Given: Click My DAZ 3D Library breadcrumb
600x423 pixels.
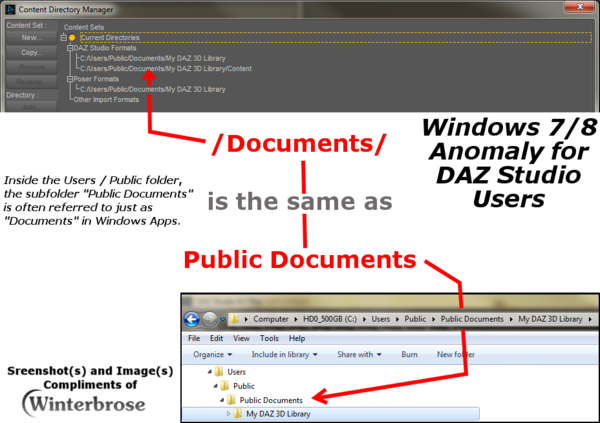Looking at the screenshot, I should (550, 319).
